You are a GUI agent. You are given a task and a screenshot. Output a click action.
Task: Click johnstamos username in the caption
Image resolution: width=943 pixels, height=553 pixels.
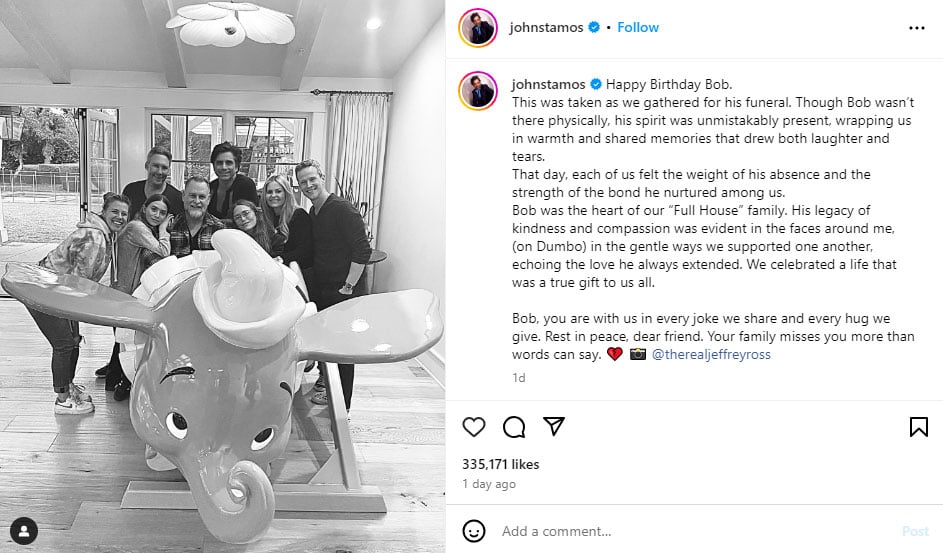pyautogui.click(x=548, y=84)
